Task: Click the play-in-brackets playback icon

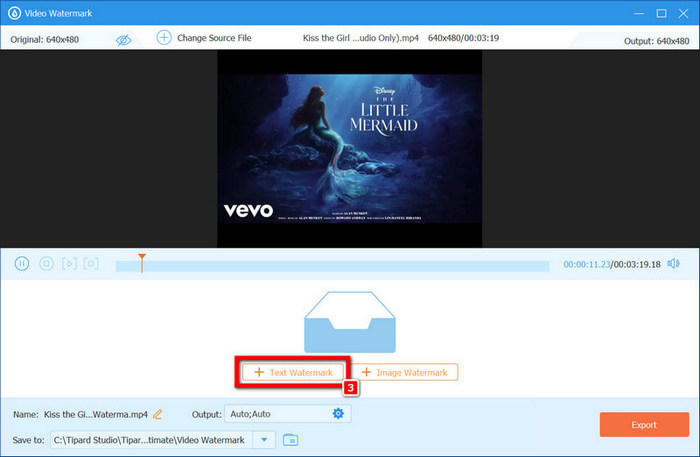Action: point(69,264)
